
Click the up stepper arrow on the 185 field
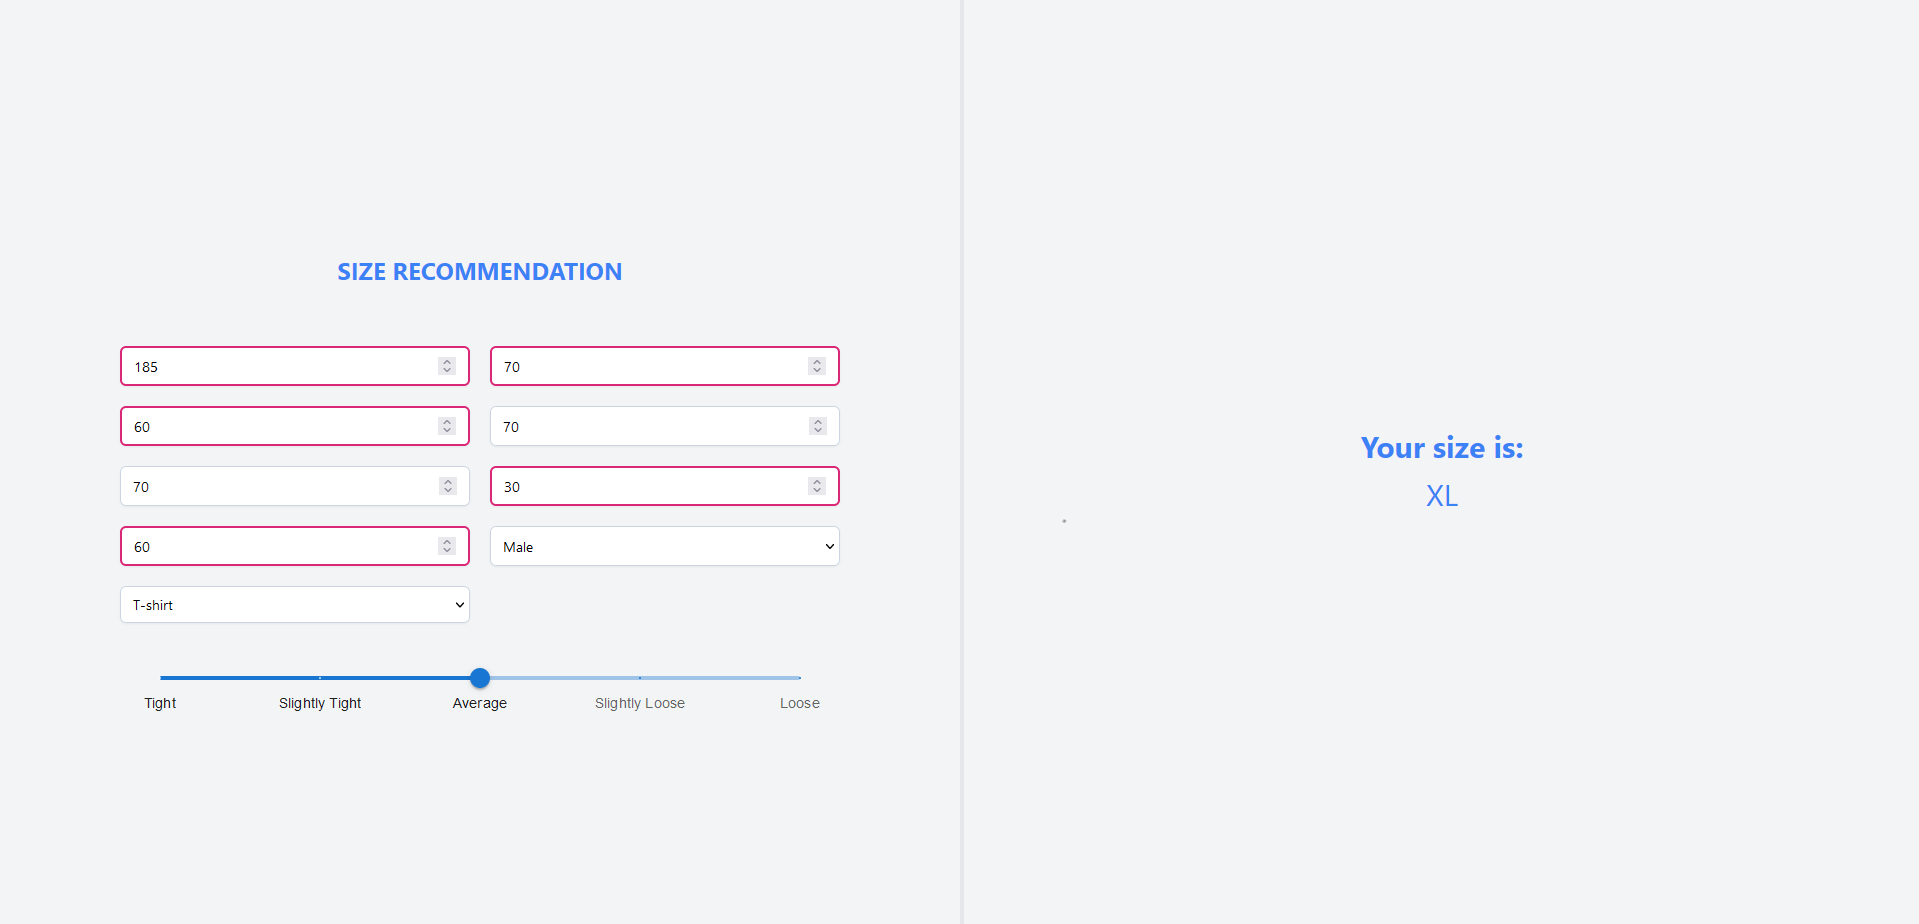click(x=446, y=362)
